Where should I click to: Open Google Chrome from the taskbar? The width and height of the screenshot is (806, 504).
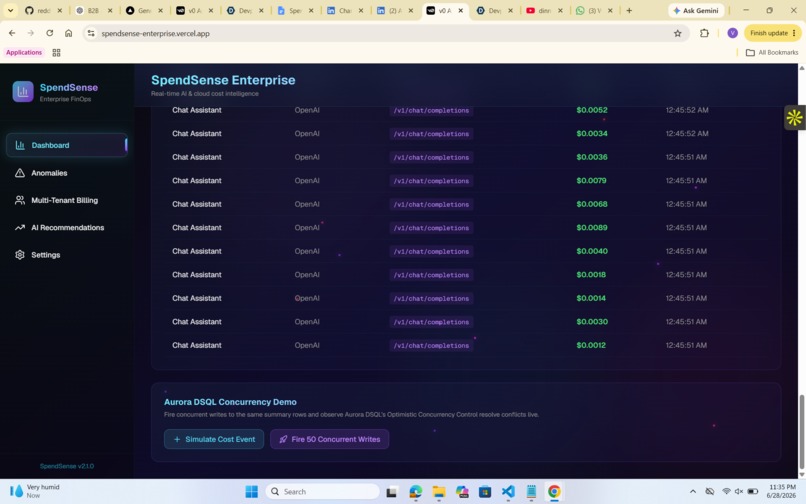(x=554, y=492)
